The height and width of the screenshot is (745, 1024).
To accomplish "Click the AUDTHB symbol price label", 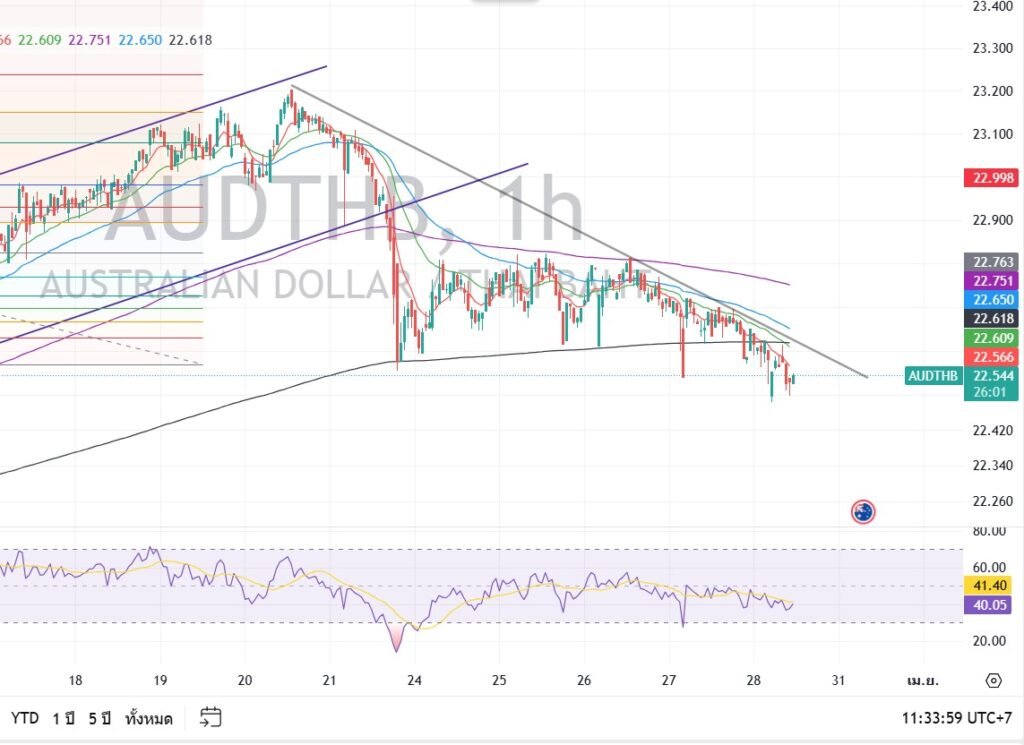I will click(933, 376).
